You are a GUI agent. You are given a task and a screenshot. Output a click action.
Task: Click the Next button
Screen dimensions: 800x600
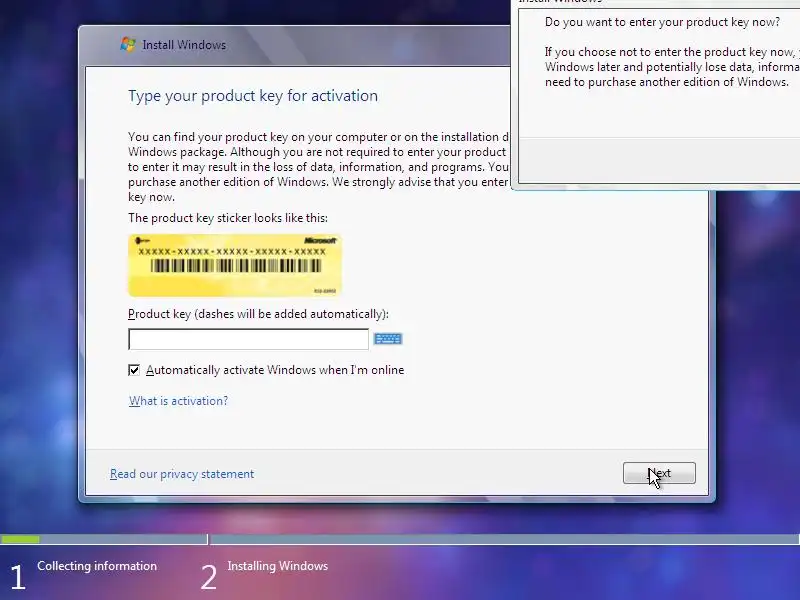659,473
